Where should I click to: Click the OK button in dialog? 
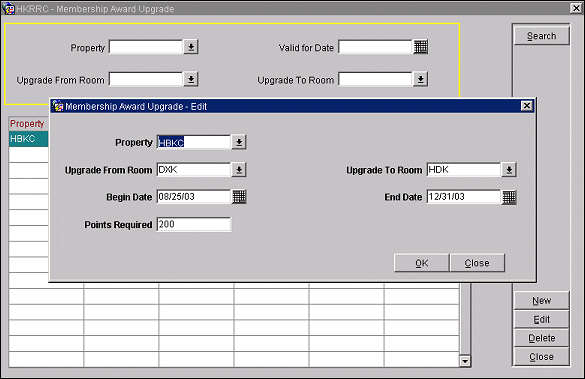422,263
